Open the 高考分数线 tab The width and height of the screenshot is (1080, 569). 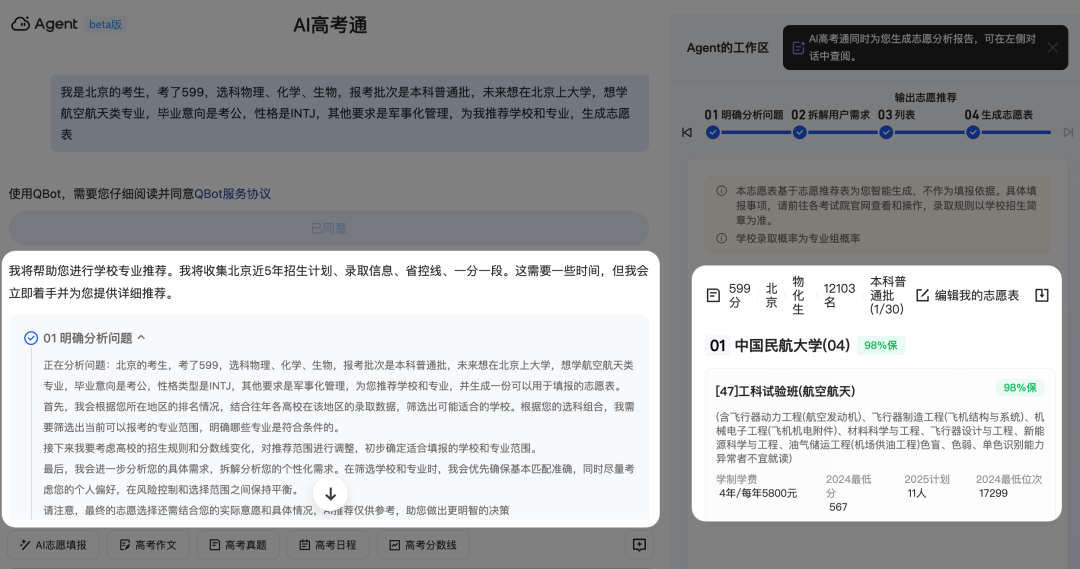[x=422, y=545]
